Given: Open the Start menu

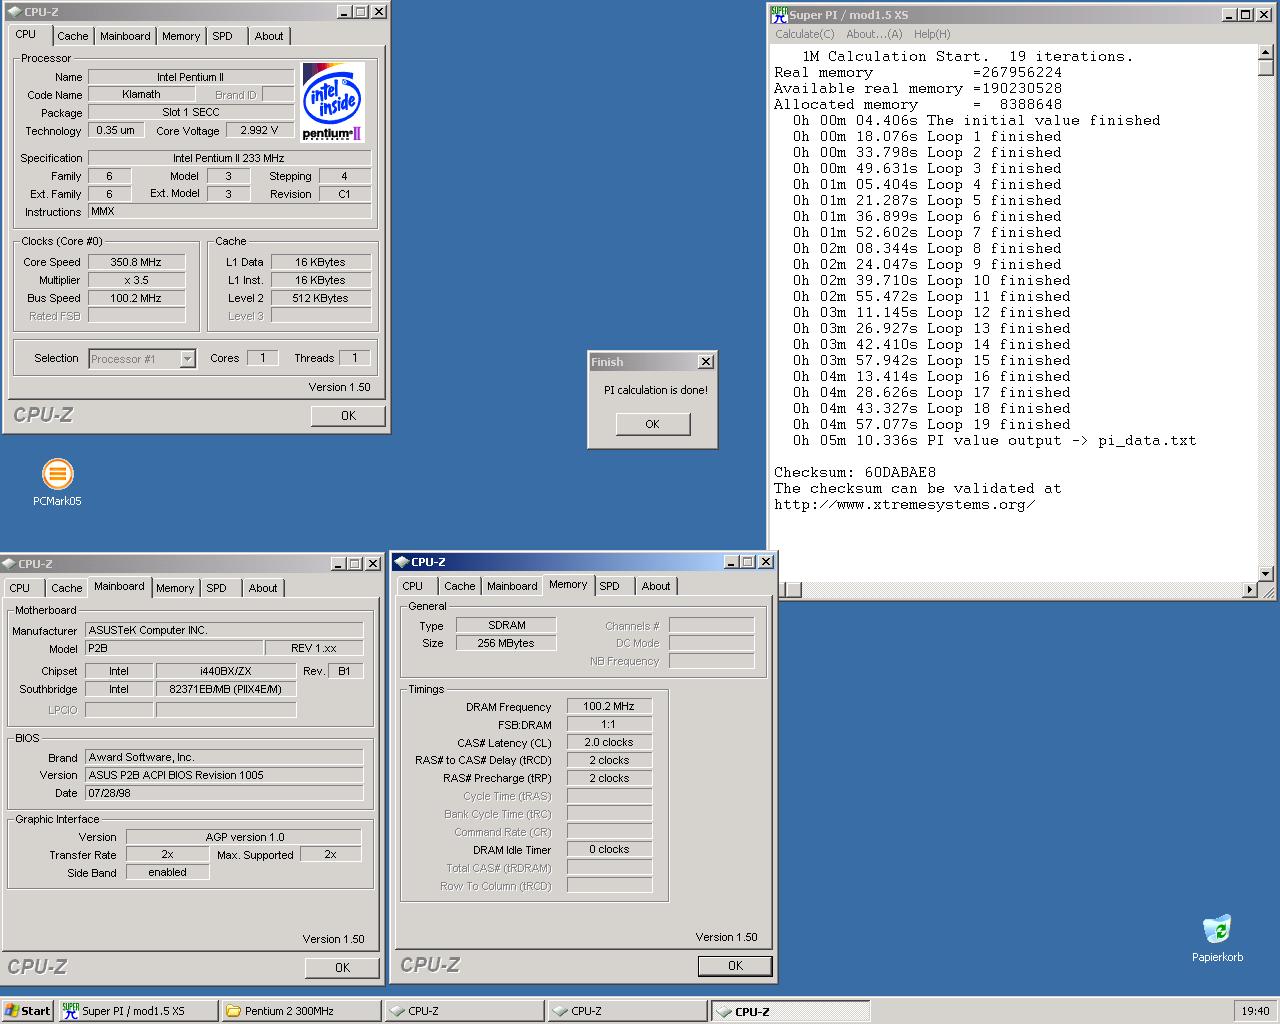Looking at the screenshot, I should [28, 1011].
